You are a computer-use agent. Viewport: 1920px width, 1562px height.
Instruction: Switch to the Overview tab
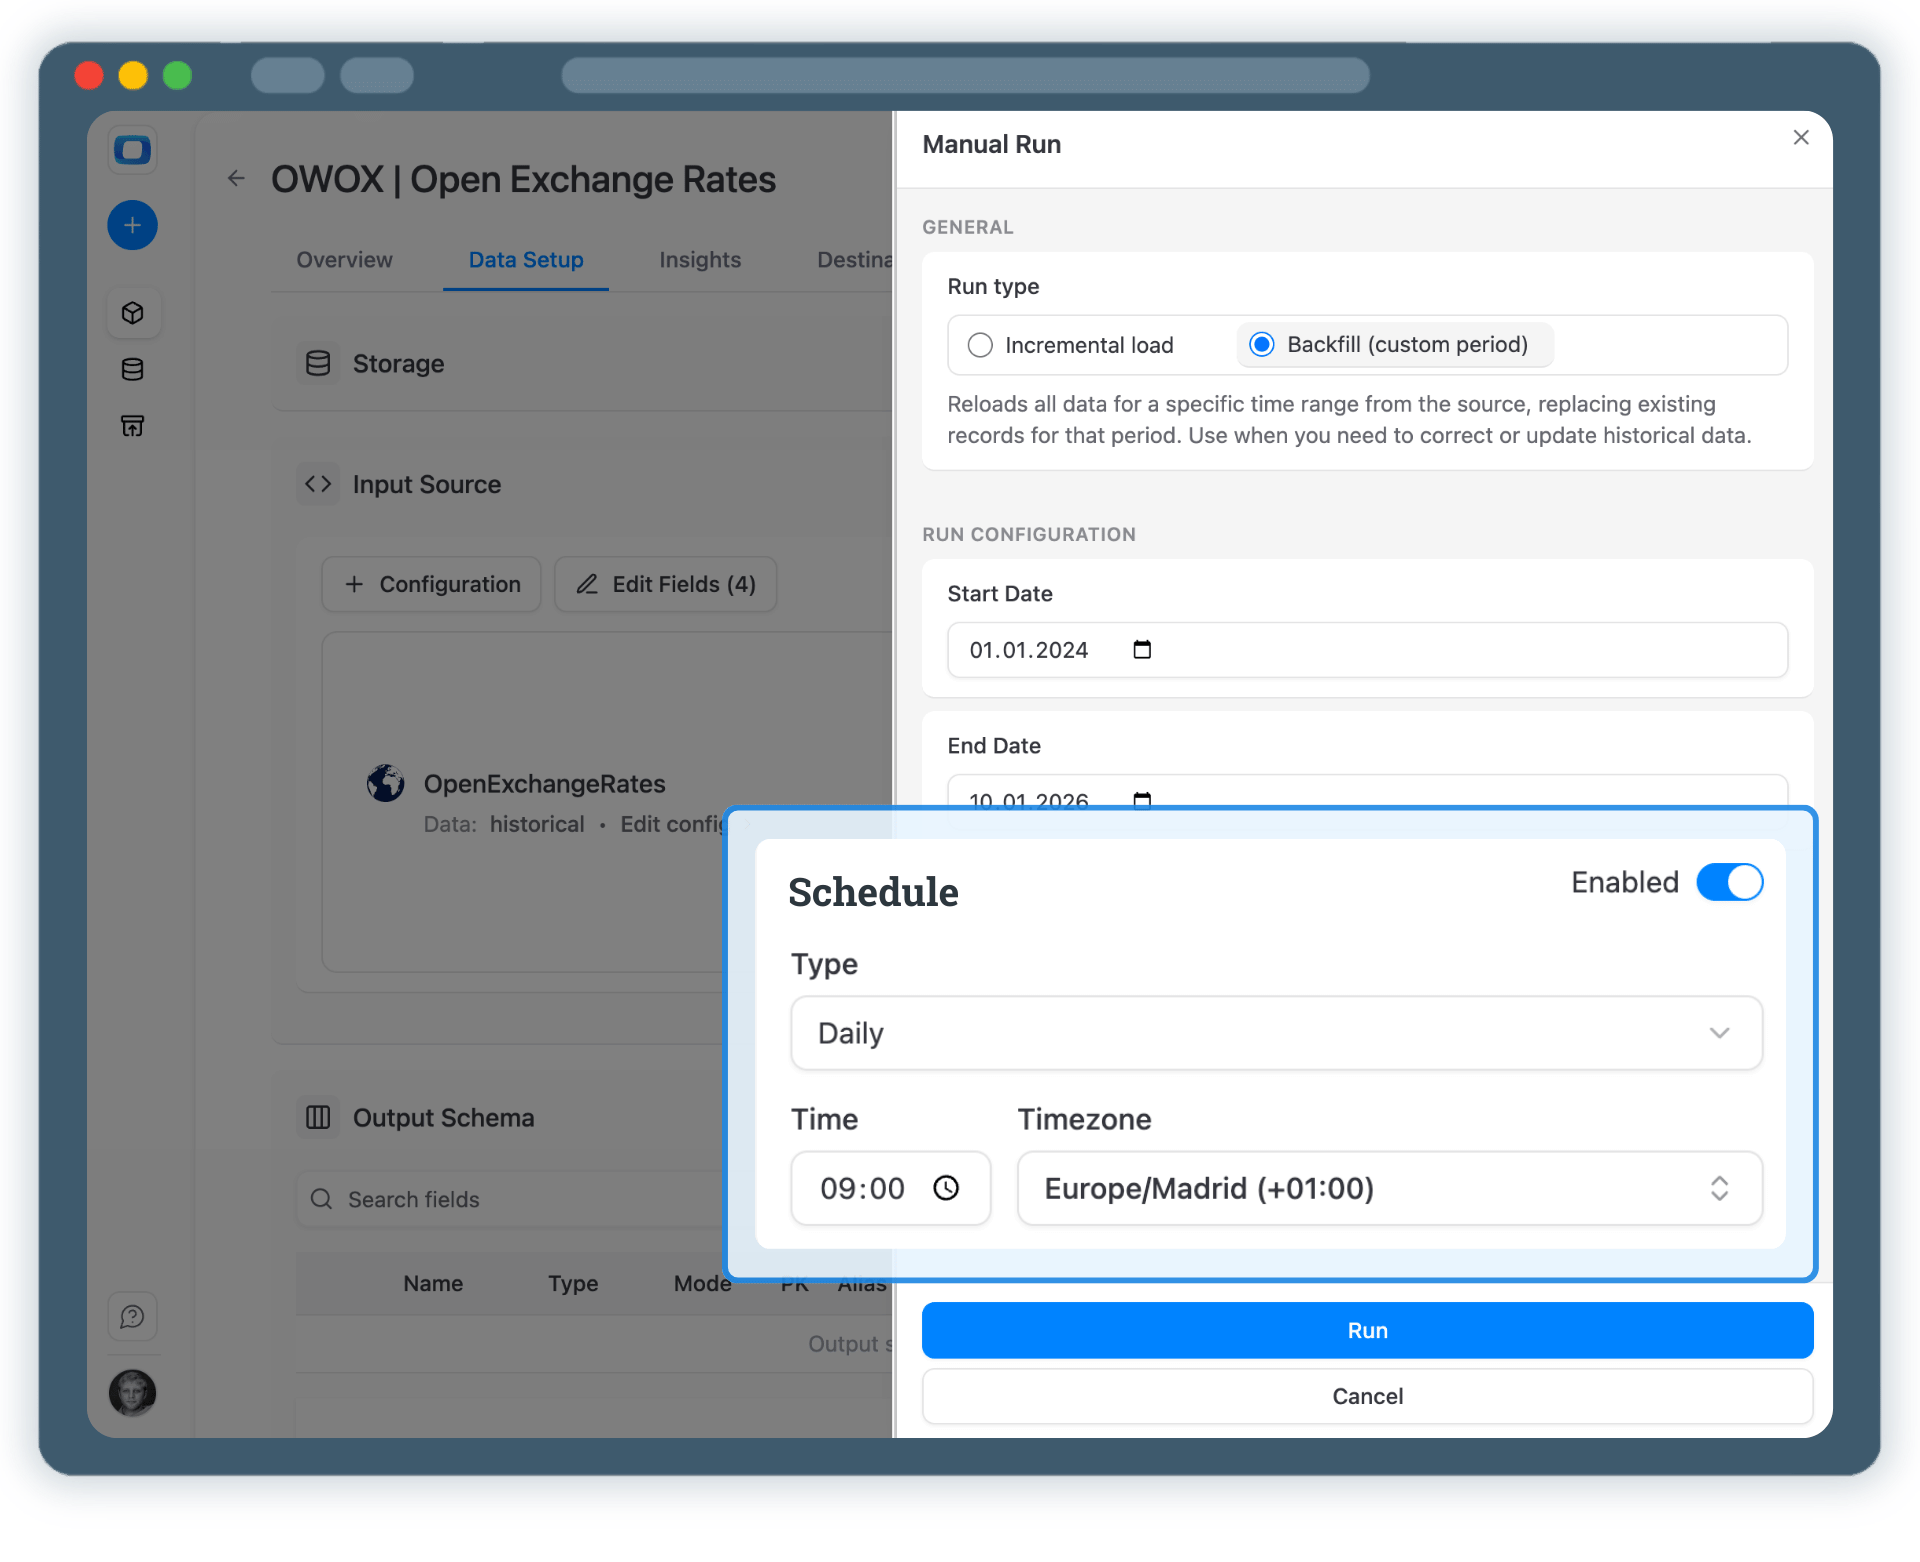pos(344,260)
